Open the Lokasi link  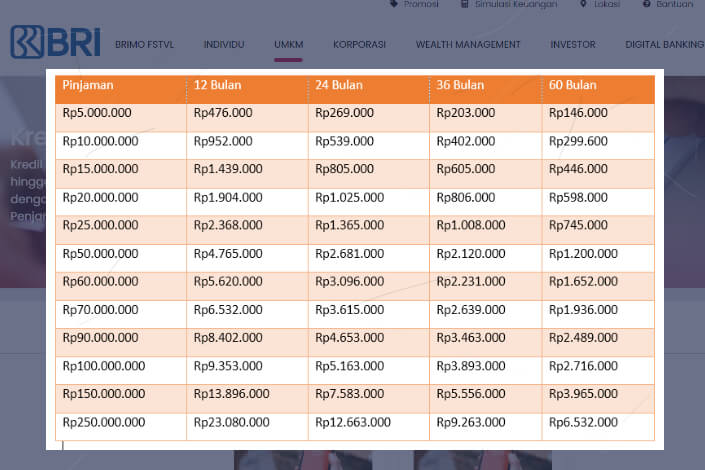[607, 4]
